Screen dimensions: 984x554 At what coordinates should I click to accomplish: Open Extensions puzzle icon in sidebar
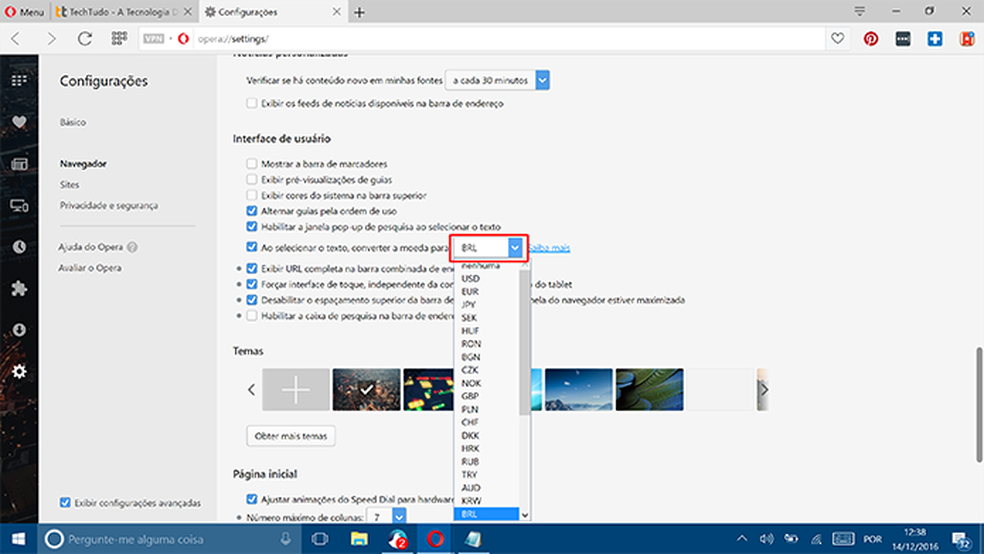pos(19,288)
